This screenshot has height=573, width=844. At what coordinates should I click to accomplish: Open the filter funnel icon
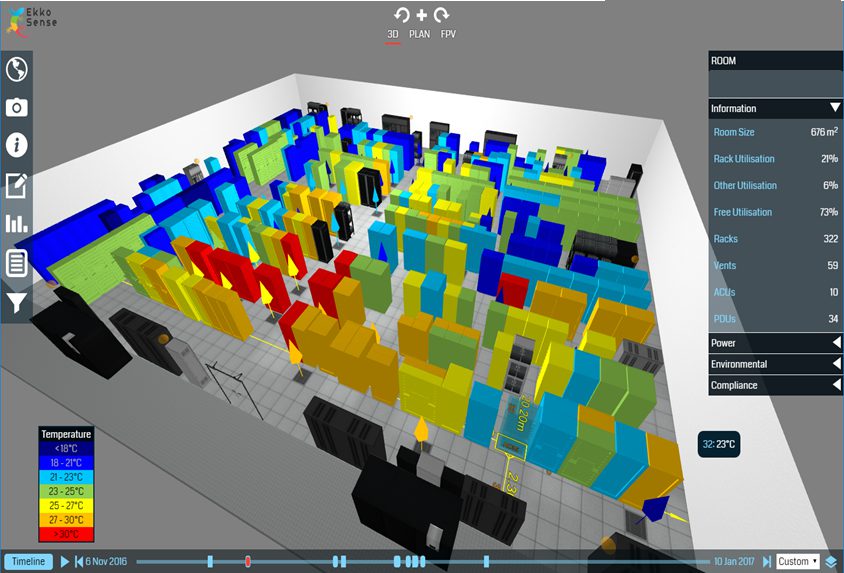pyautogui.click(x=17, y=301)
